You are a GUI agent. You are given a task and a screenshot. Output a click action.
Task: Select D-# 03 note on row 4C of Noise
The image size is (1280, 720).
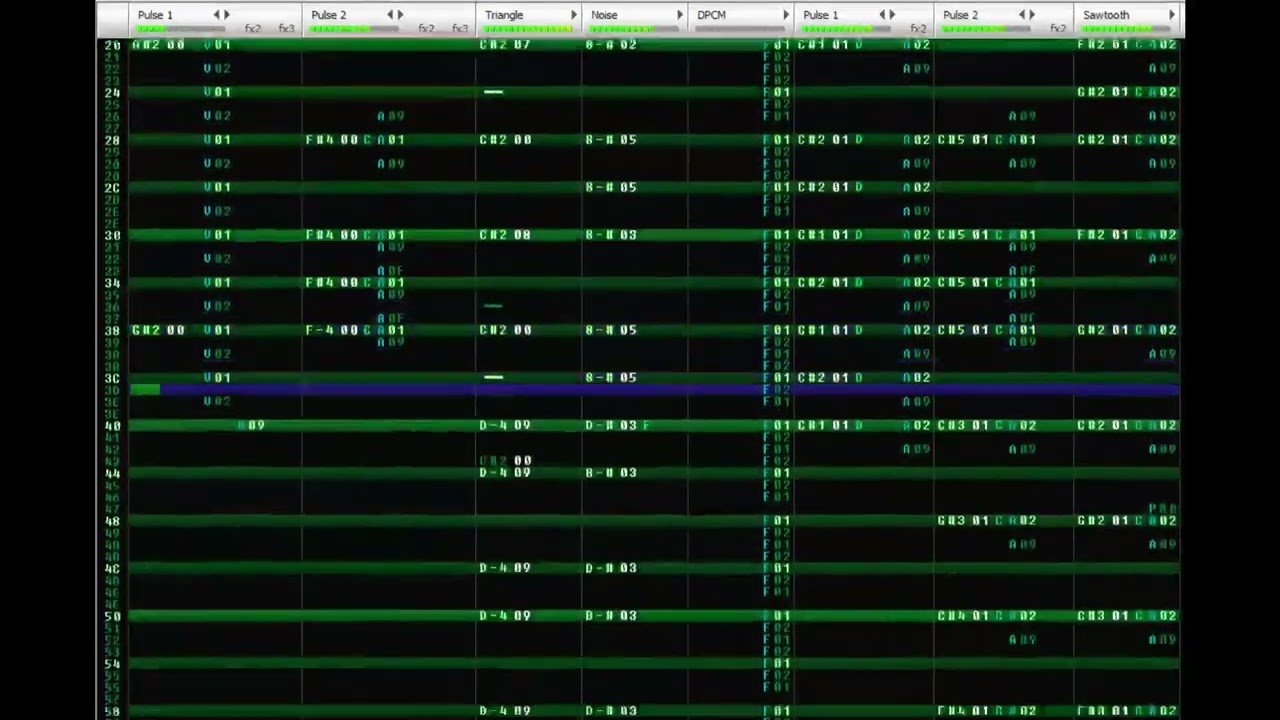click(611, 568)
